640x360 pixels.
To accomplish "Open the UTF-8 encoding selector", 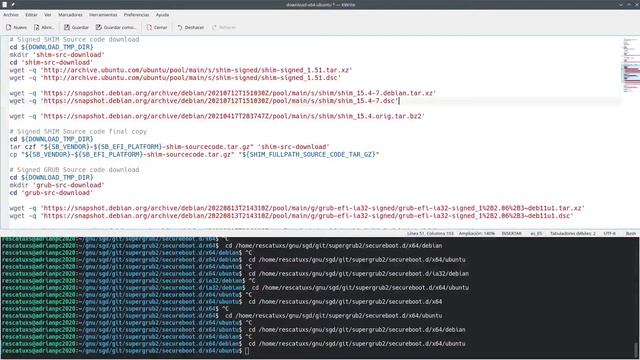I will [x=609, y=233].
